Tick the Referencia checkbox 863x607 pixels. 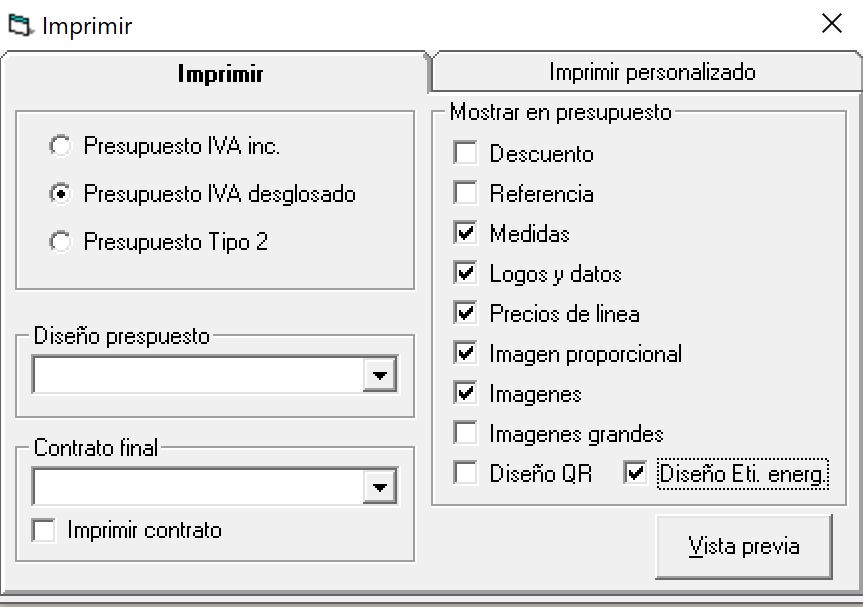click(465, 193)
